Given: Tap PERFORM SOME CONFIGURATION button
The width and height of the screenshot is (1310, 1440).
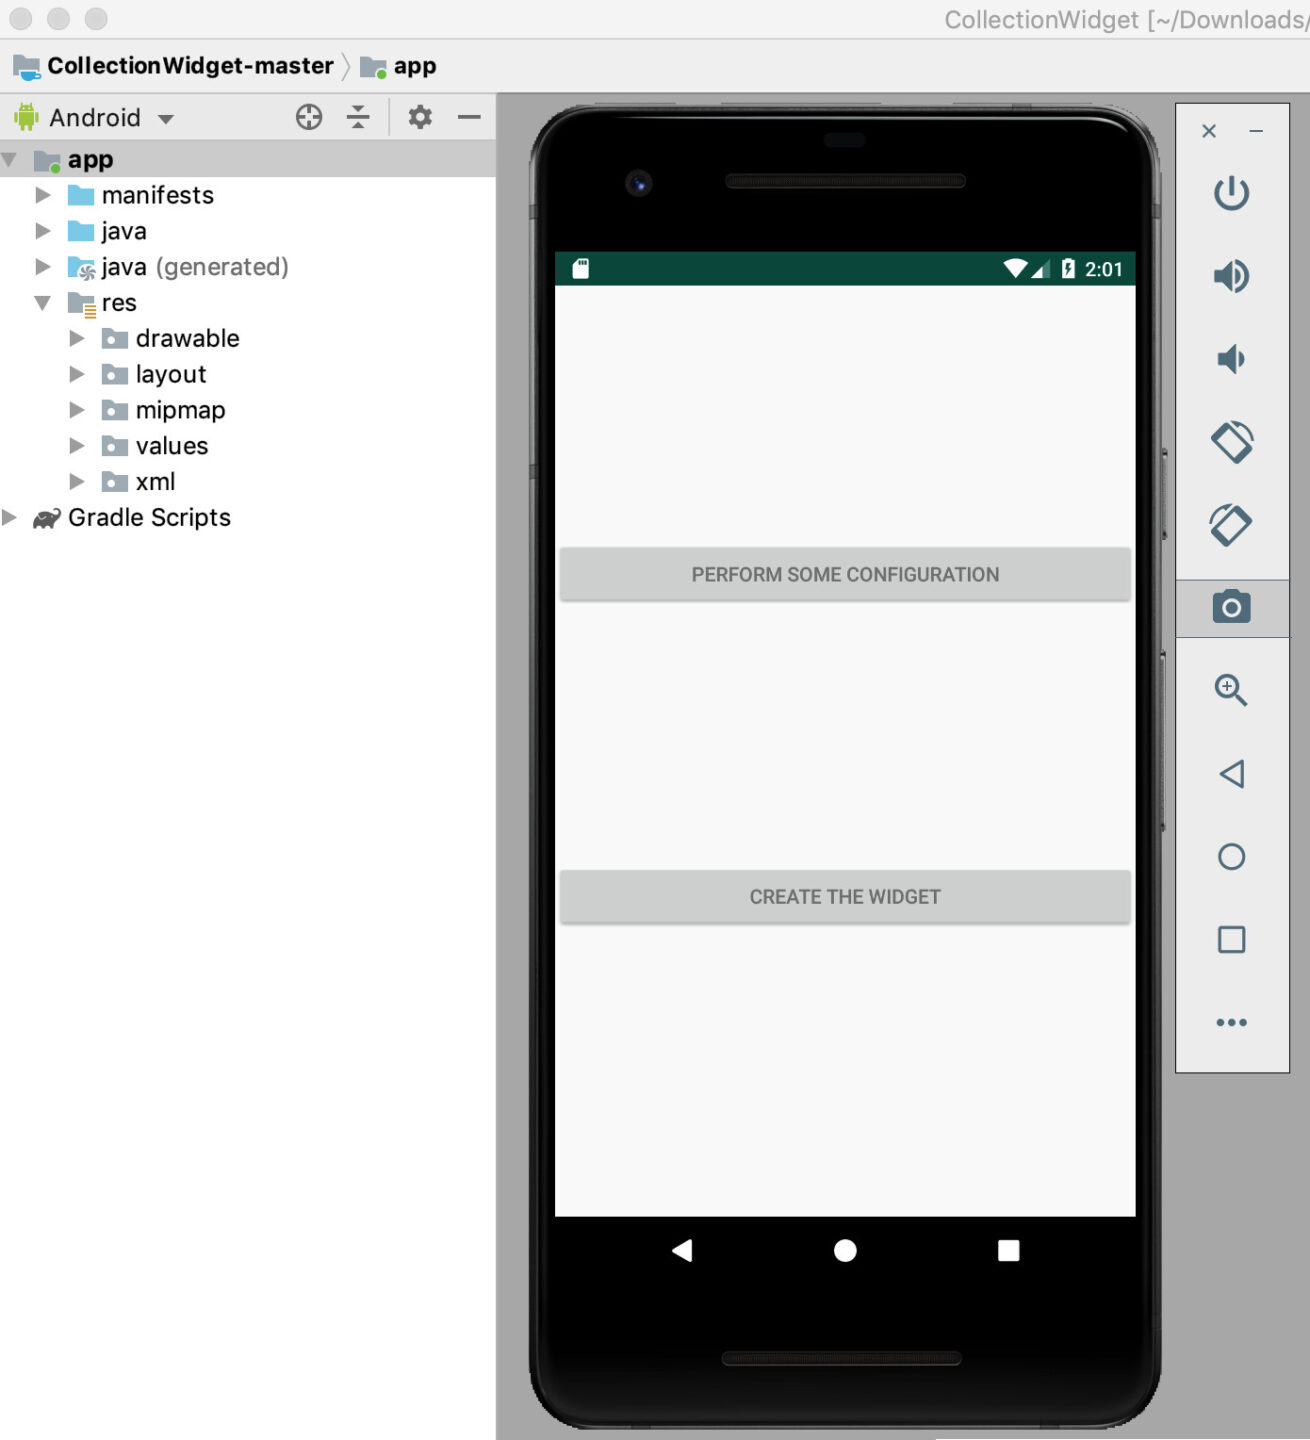Looking at the screenshot, I should click(845, 574).
